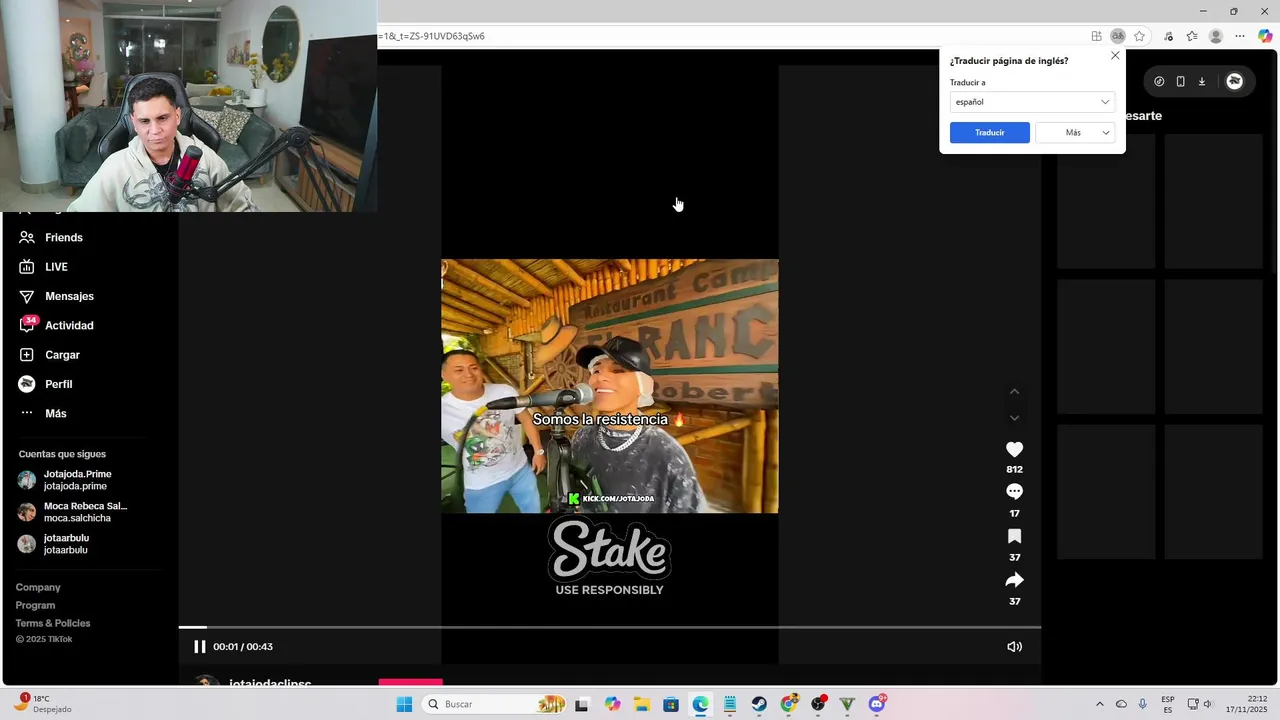
Task: Seek along the video progress bar
Action: click(610, 627)
